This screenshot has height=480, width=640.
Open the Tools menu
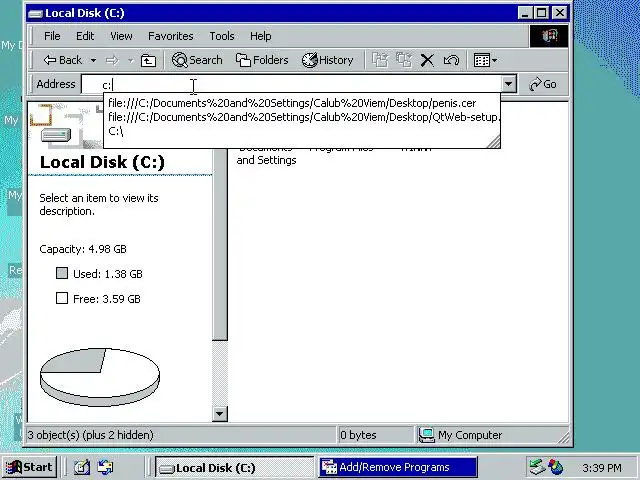click(222, 36)
